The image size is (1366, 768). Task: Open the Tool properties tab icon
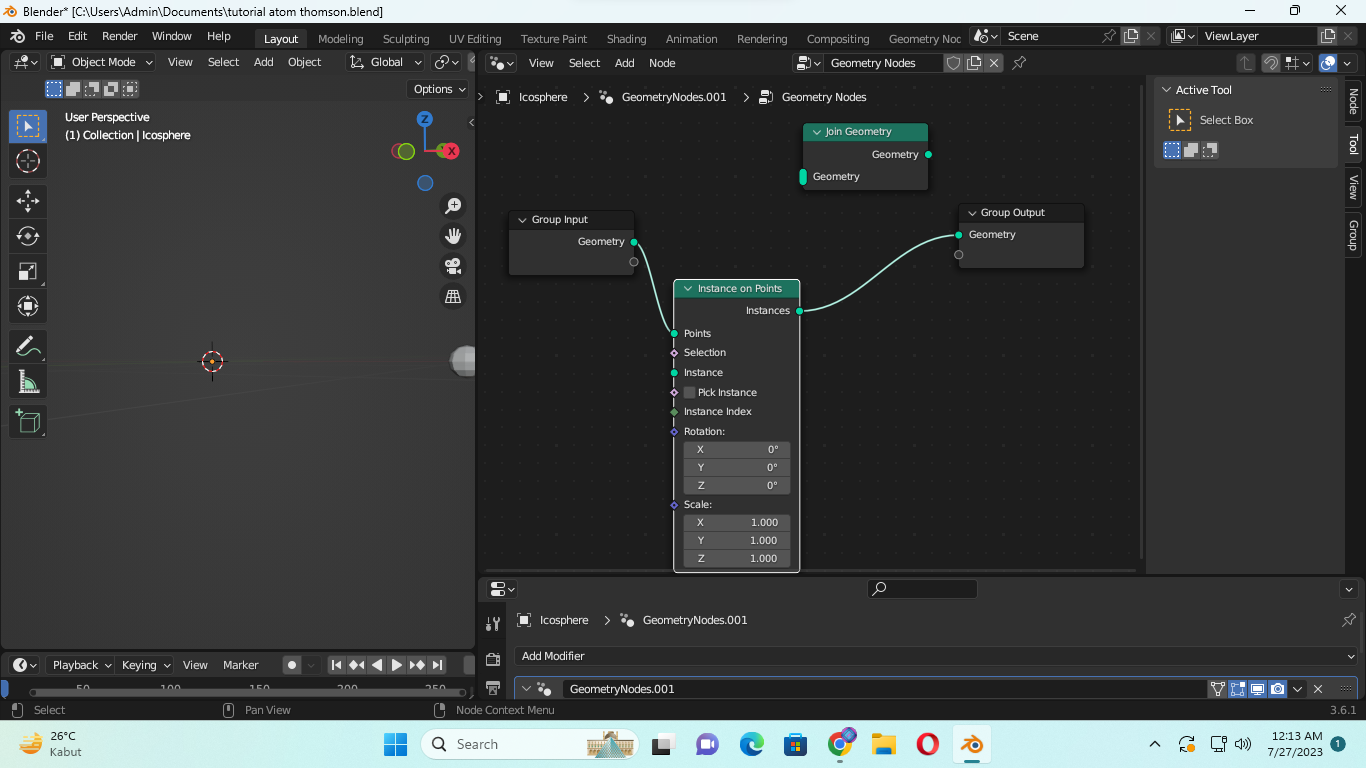[492, 624]
